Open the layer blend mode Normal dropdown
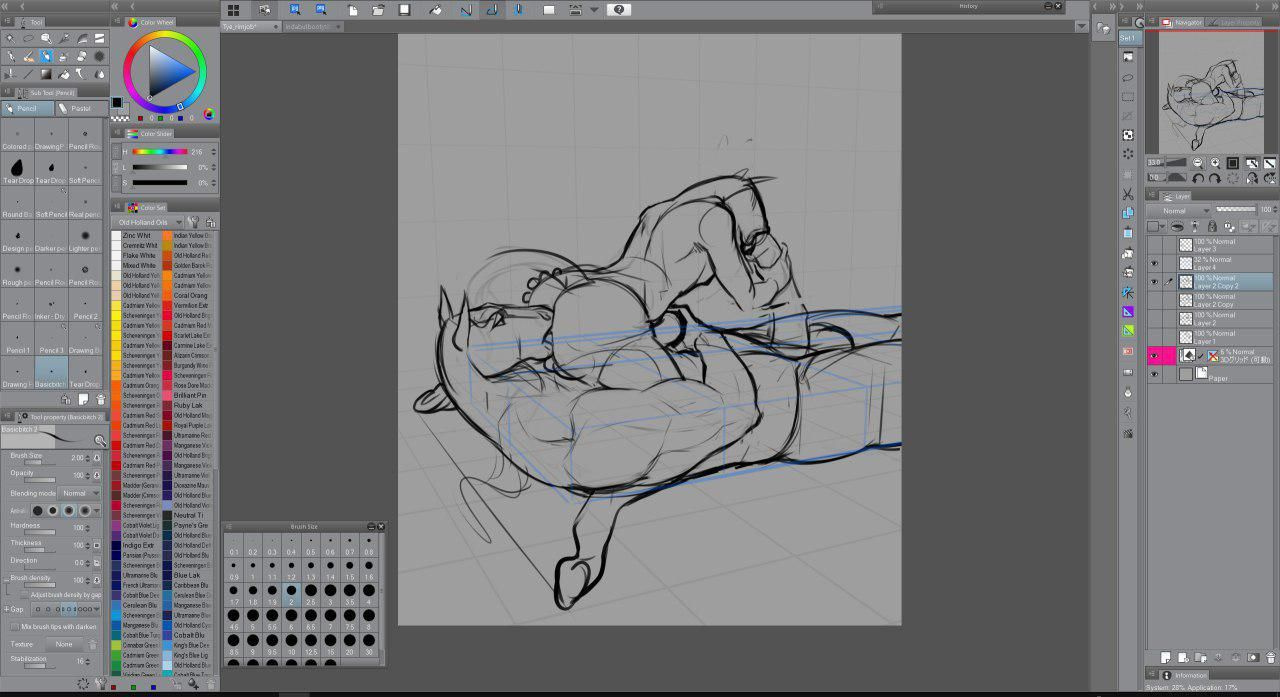1280x697 pixels. [1179, 211]
